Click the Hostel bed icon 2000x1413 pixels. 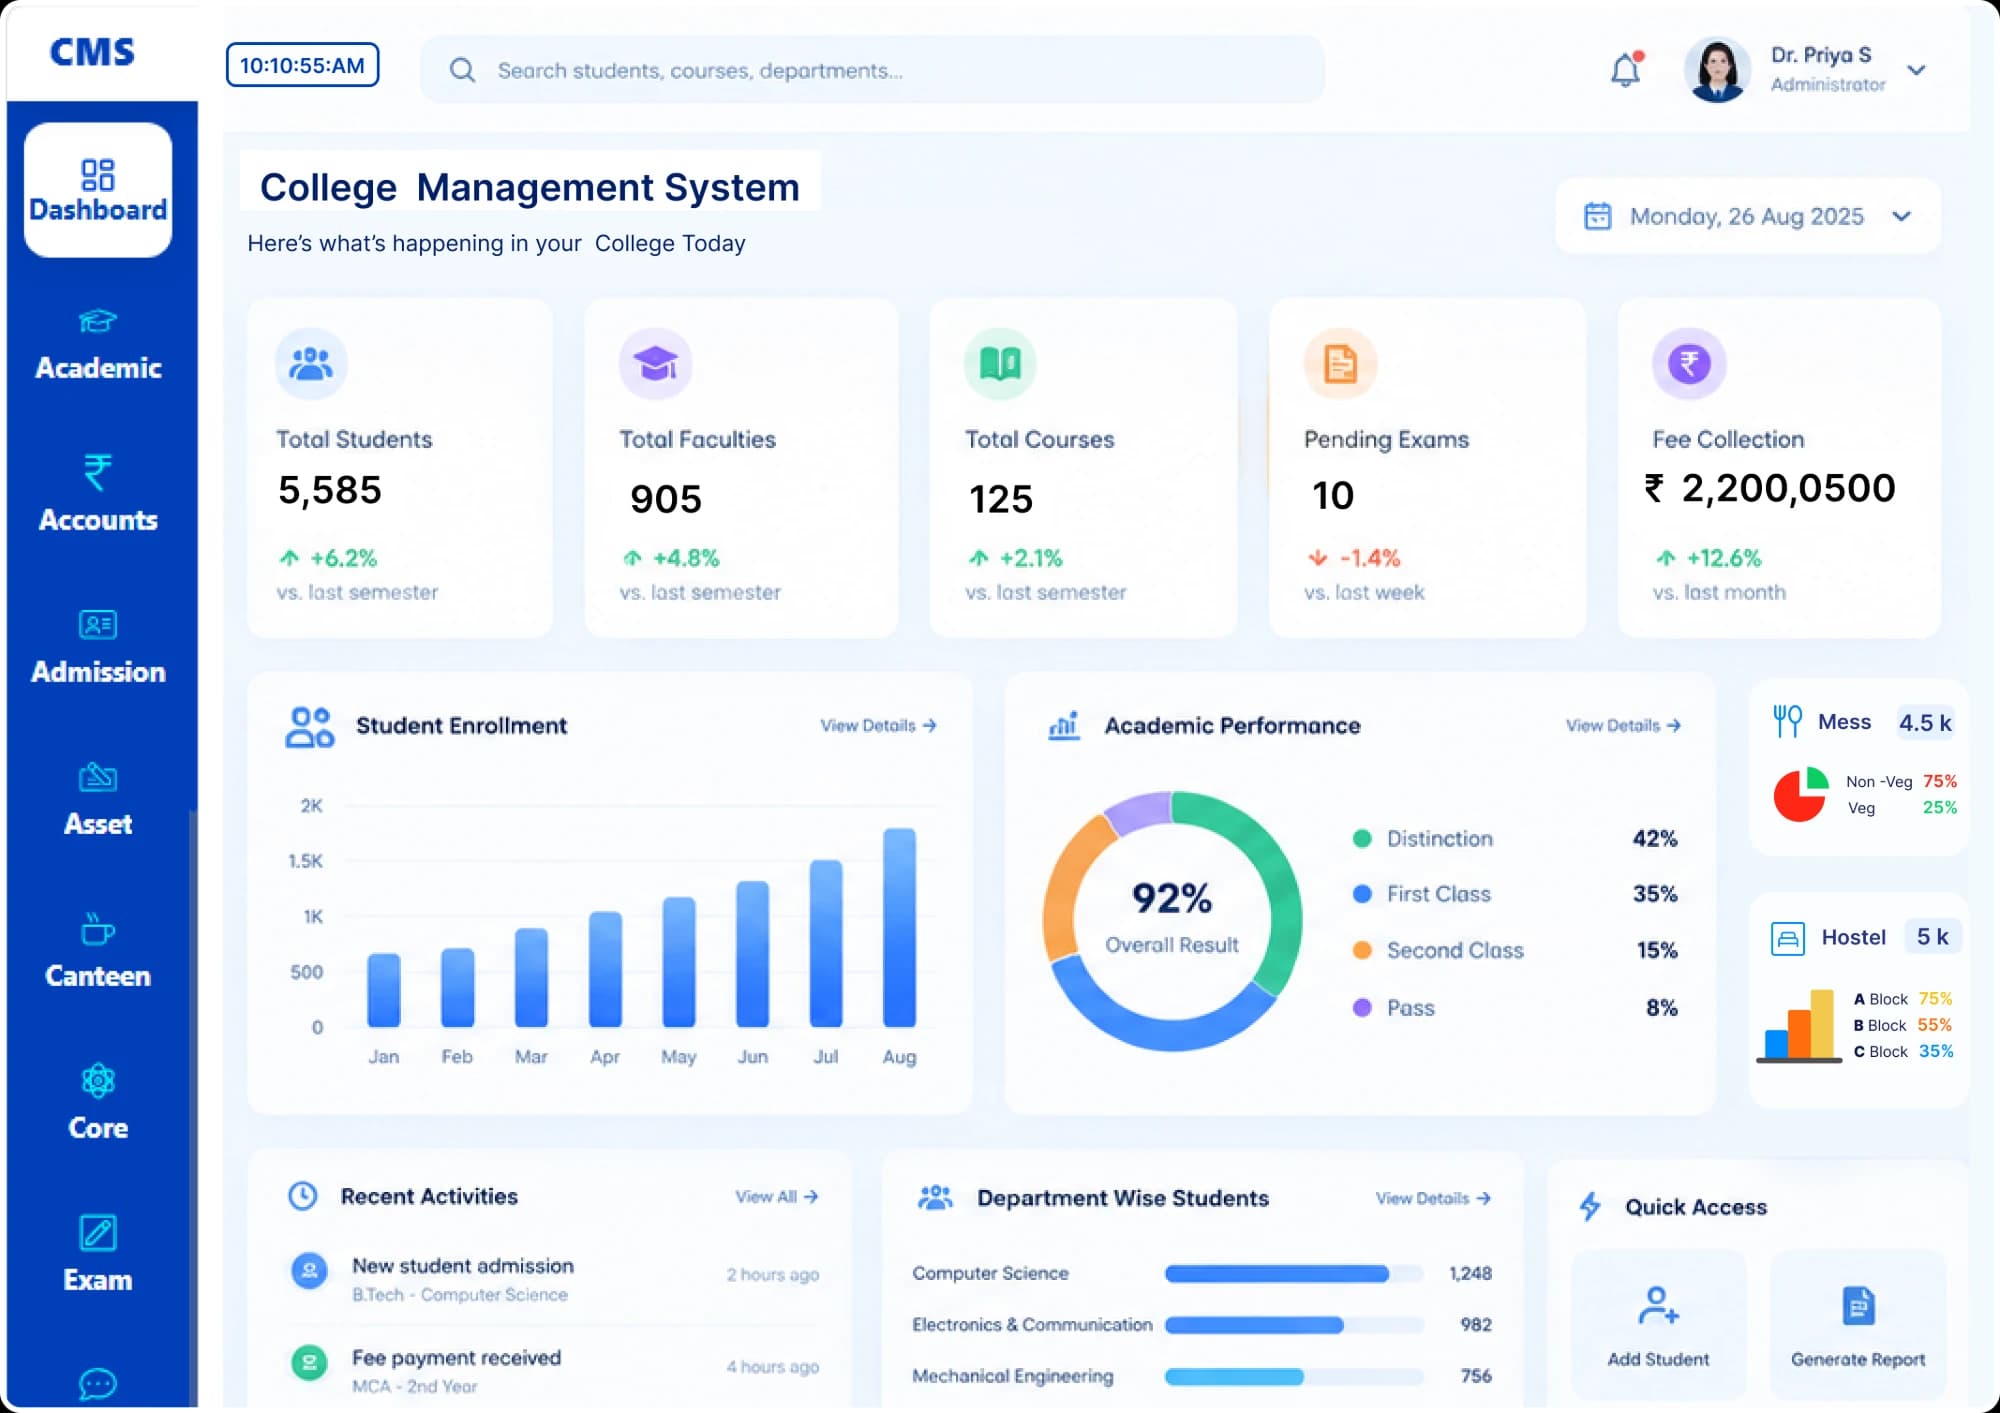click(1788, 938)
